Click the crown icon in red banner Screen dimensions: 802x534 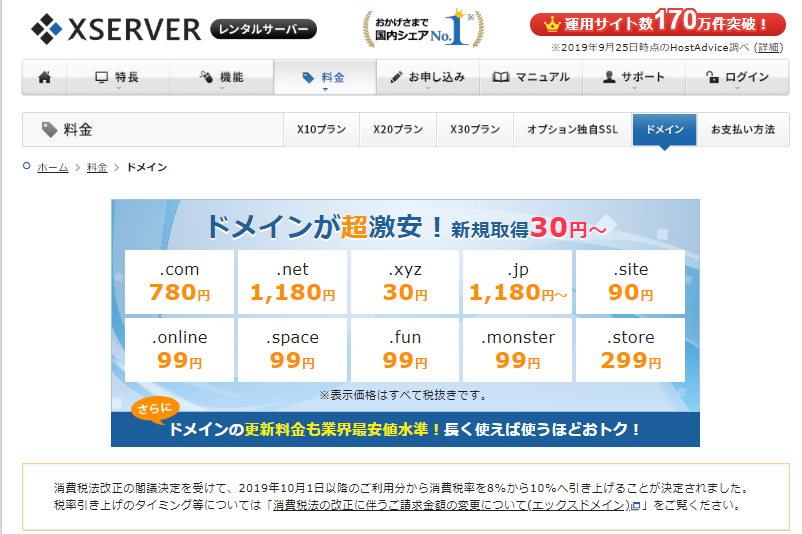(x=552, y=24)
